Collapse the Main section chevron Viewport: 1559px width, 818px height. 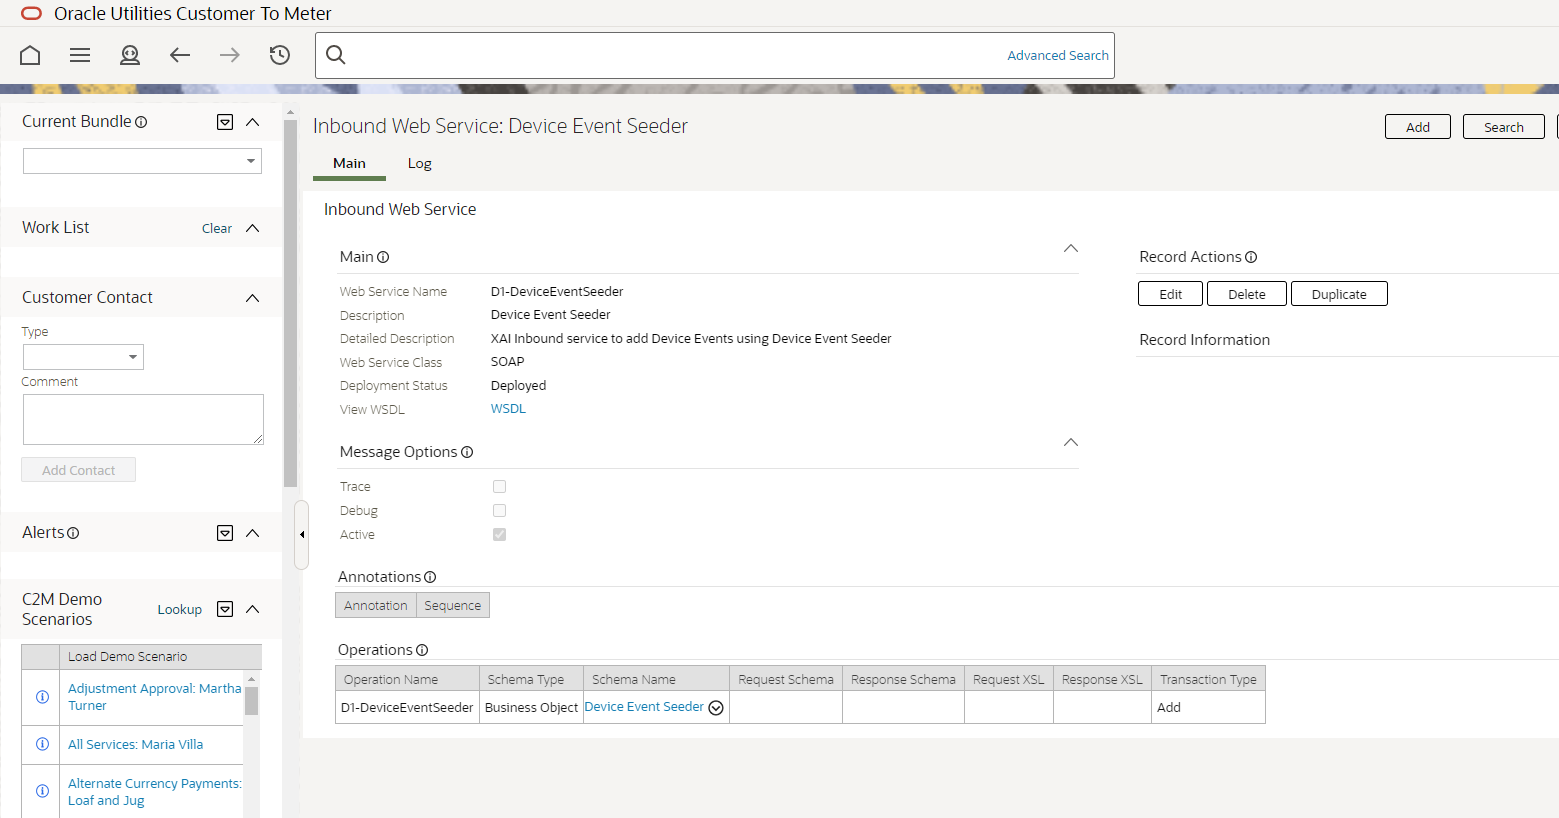coord(1071,248)
